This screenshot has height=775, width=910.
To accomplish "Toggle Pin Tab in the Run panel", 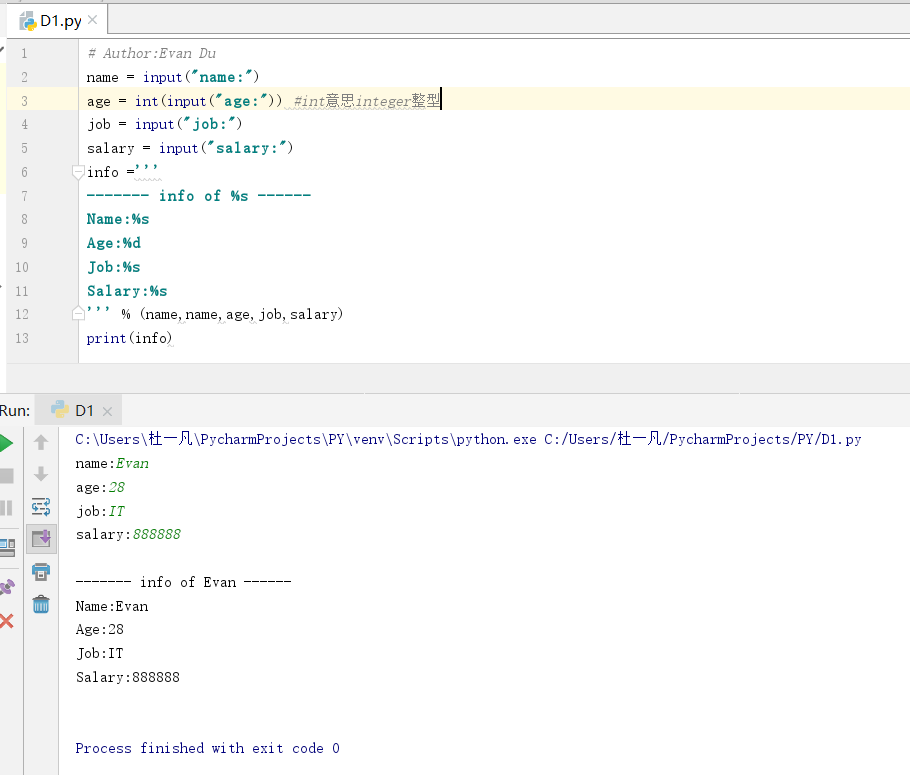I will (x=6, y=587).
